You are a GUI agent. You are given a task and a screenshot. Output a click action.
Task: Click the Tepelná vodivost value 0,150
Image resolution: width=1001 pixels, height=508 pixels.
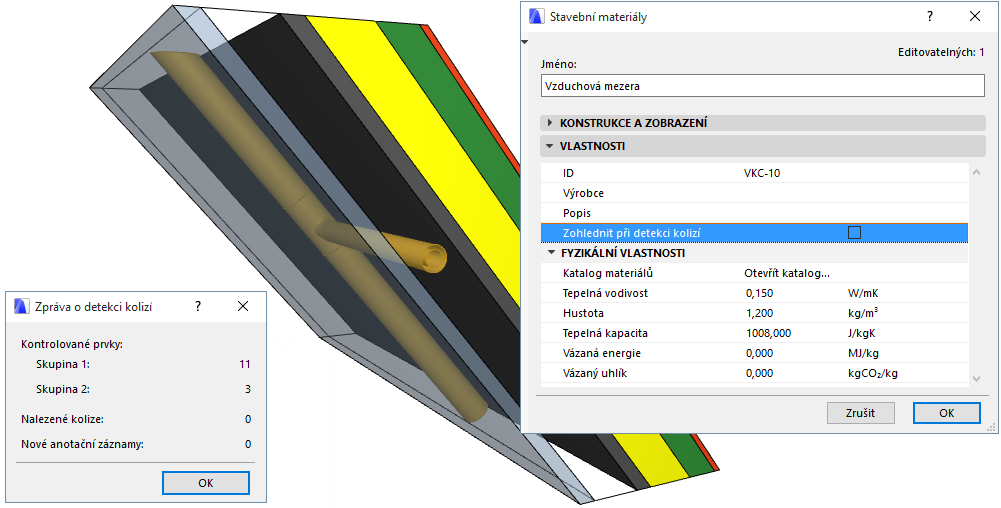point(759,294)
